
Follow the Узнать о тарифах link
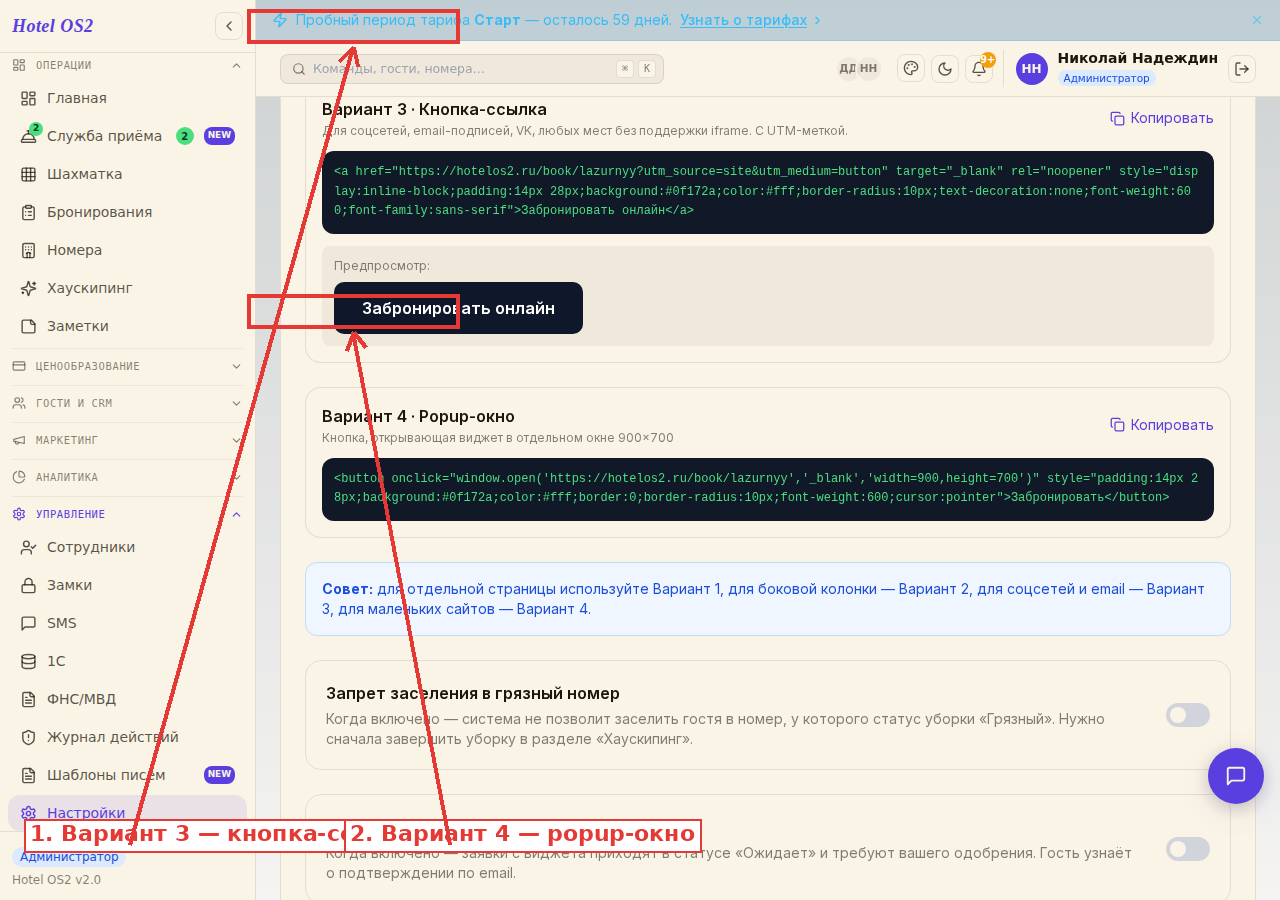pos(743,20)
